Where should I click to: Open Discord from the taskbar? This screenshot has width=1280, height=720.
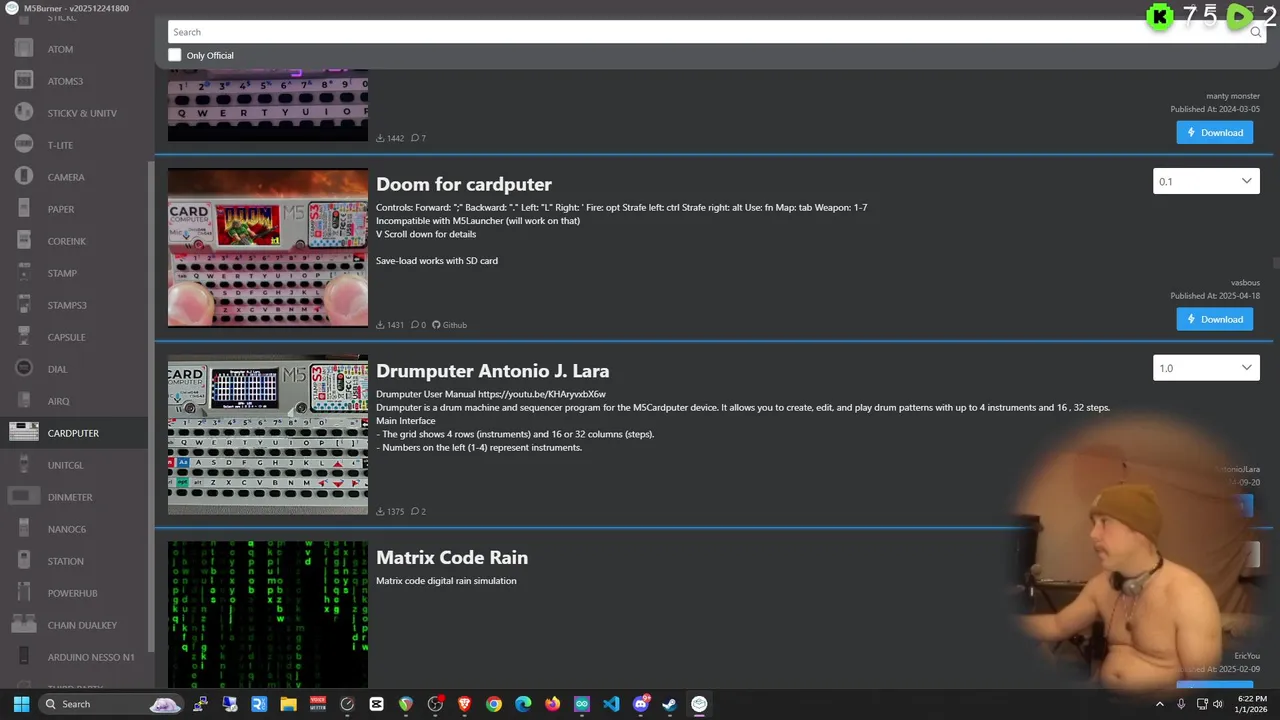(x=641, y=704)
